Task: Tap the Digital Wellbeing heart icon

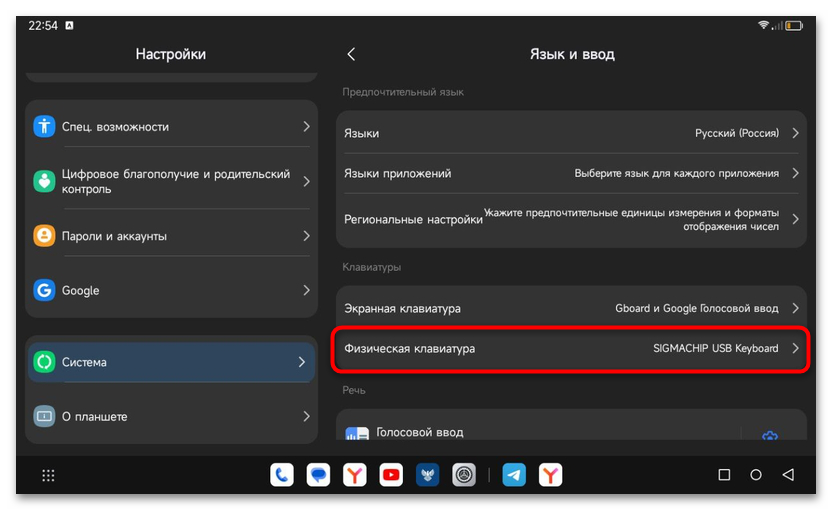Action: [x=44, y=181]
